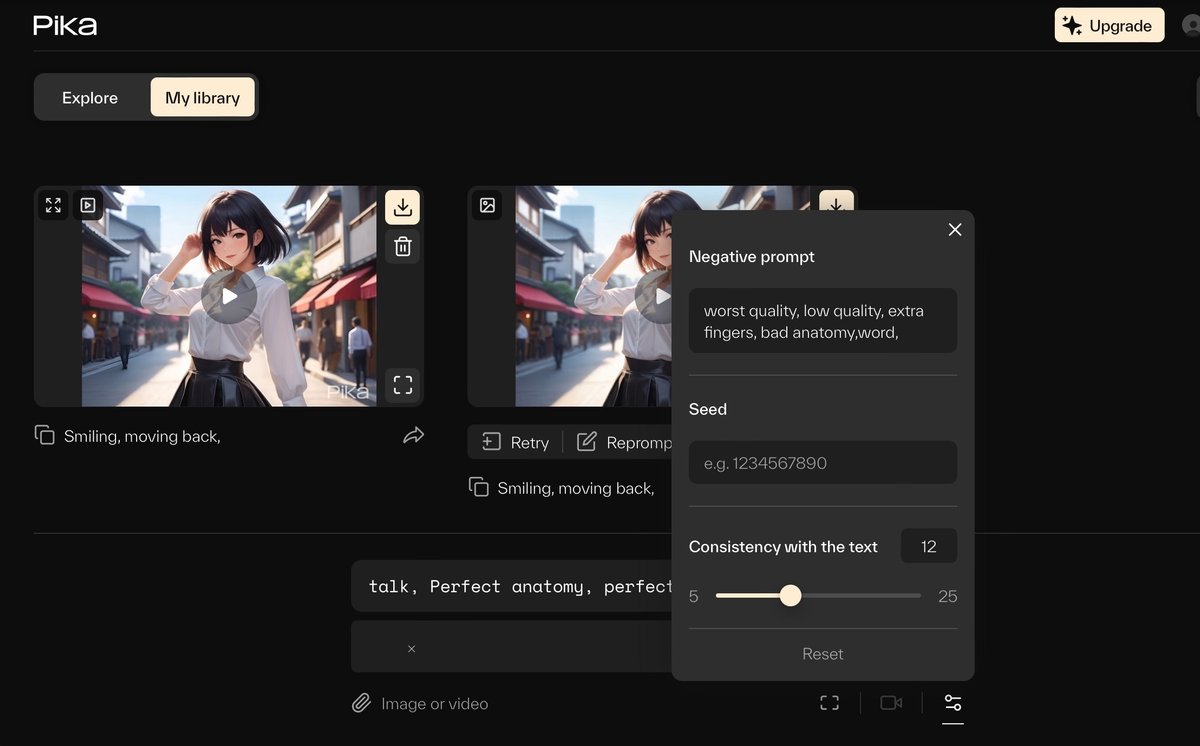
Task: Open the Explore tab
Action: (89, 98)
